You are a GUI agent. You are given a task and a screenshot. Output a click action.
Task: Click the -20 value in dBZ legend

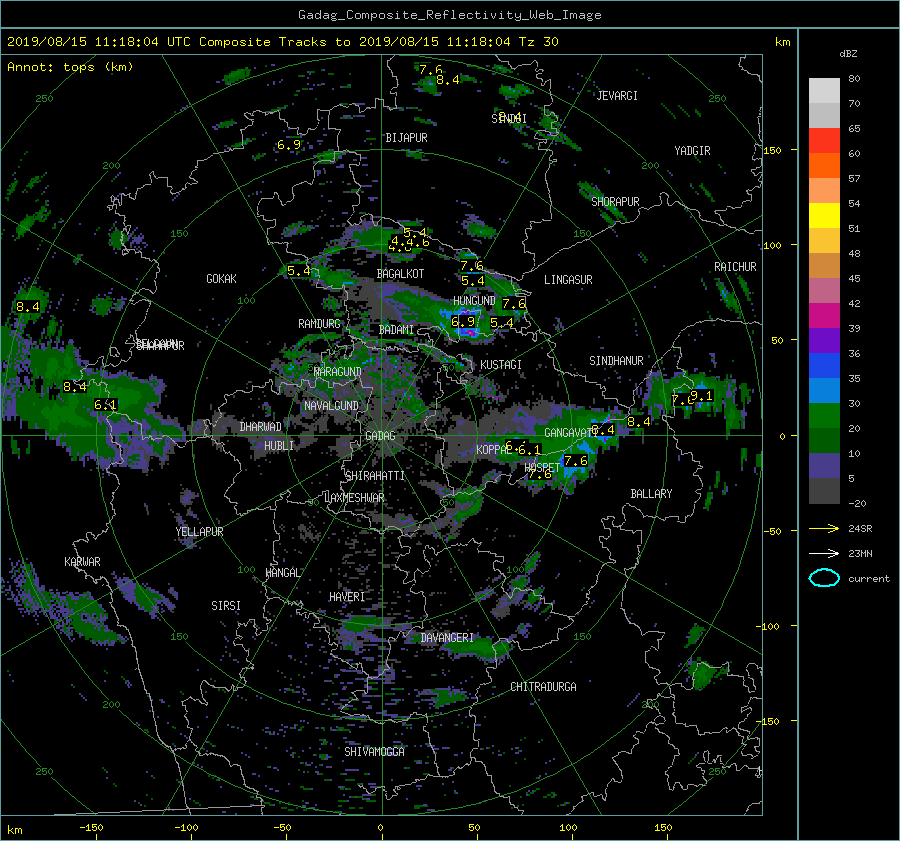point(857,503)
